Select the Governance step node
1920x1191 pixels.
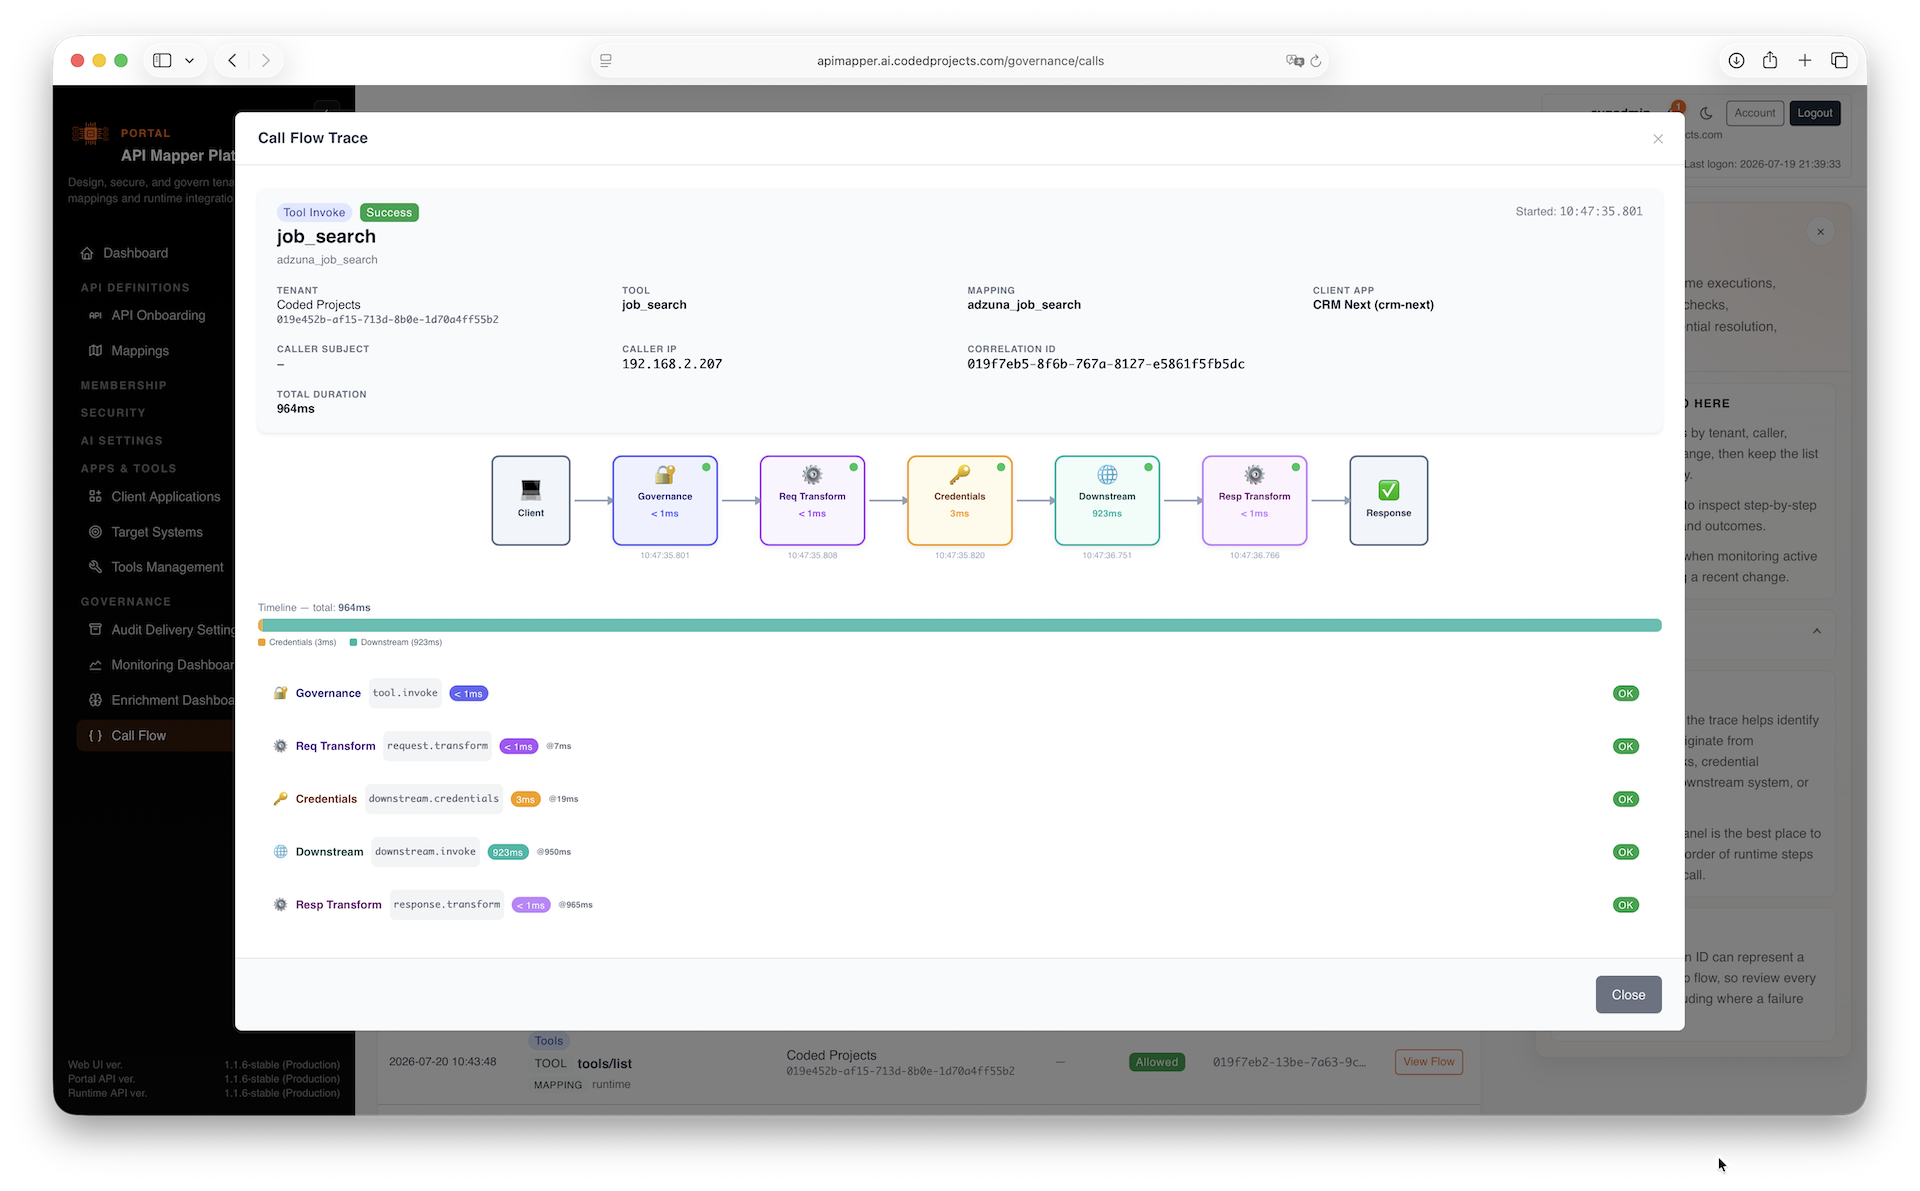pyautogui.click(x=665, y=500)
